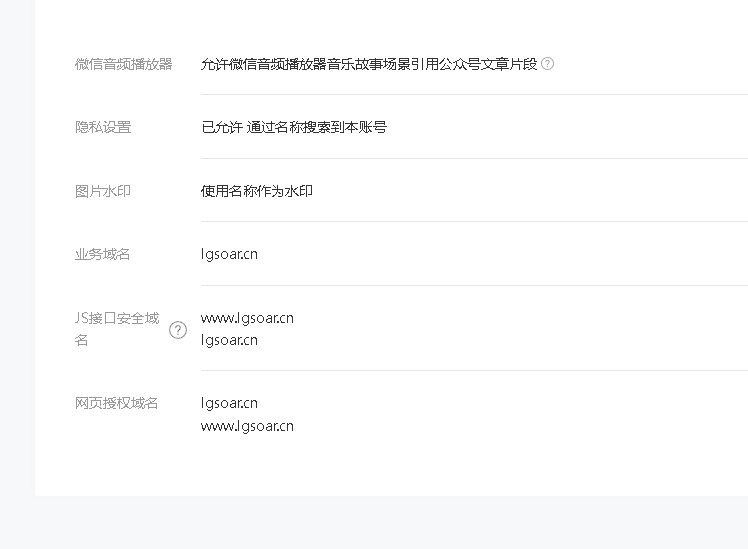
Task: Select lgsoar.cn in the JS接口安全域名 row
Action: 229,341
